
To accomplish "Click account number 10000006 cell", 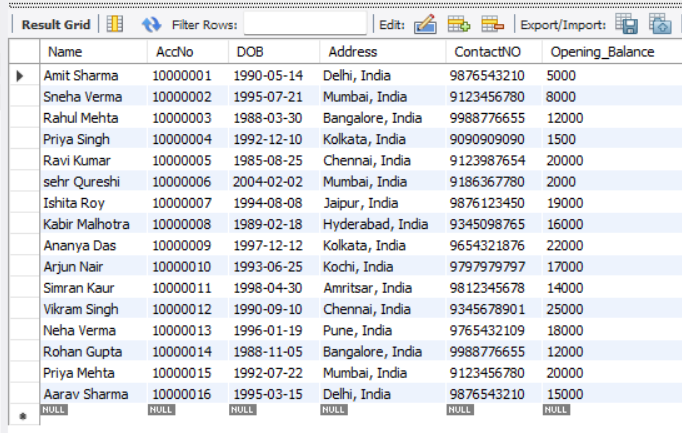I will pos(187,182).
